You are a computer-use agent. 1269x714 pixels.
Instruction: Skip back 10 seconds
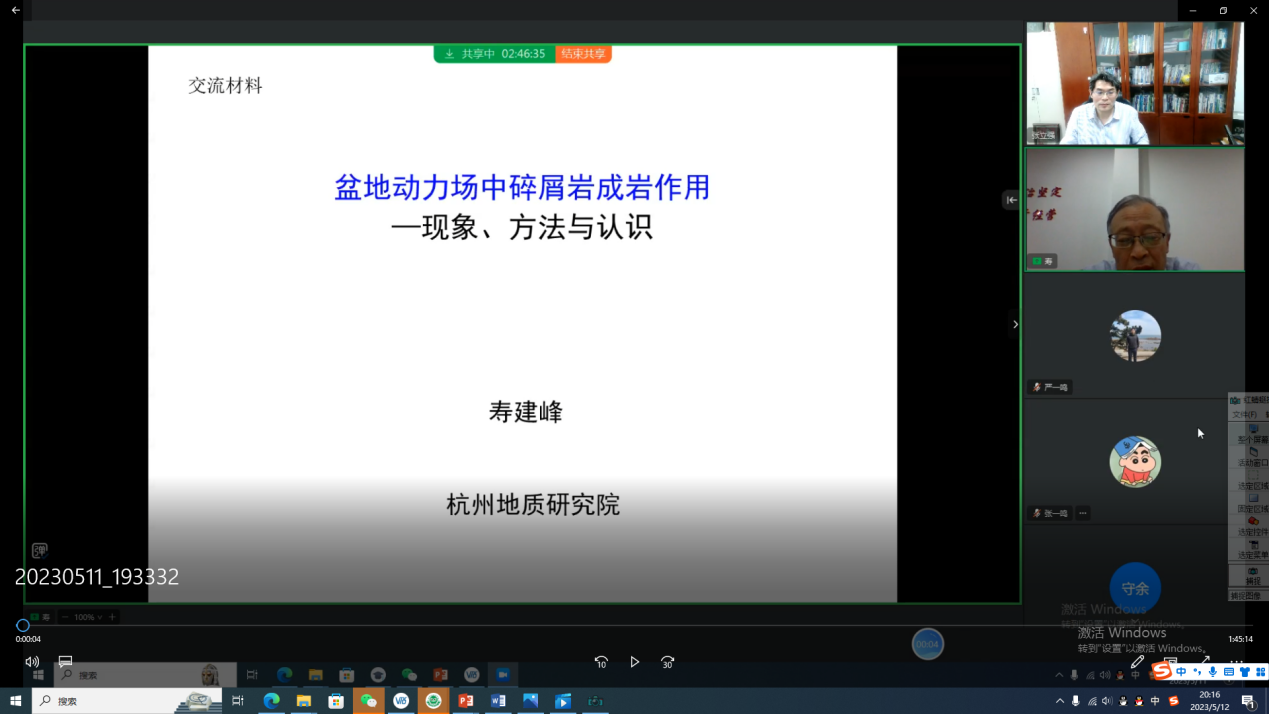(x=601, y=662)
